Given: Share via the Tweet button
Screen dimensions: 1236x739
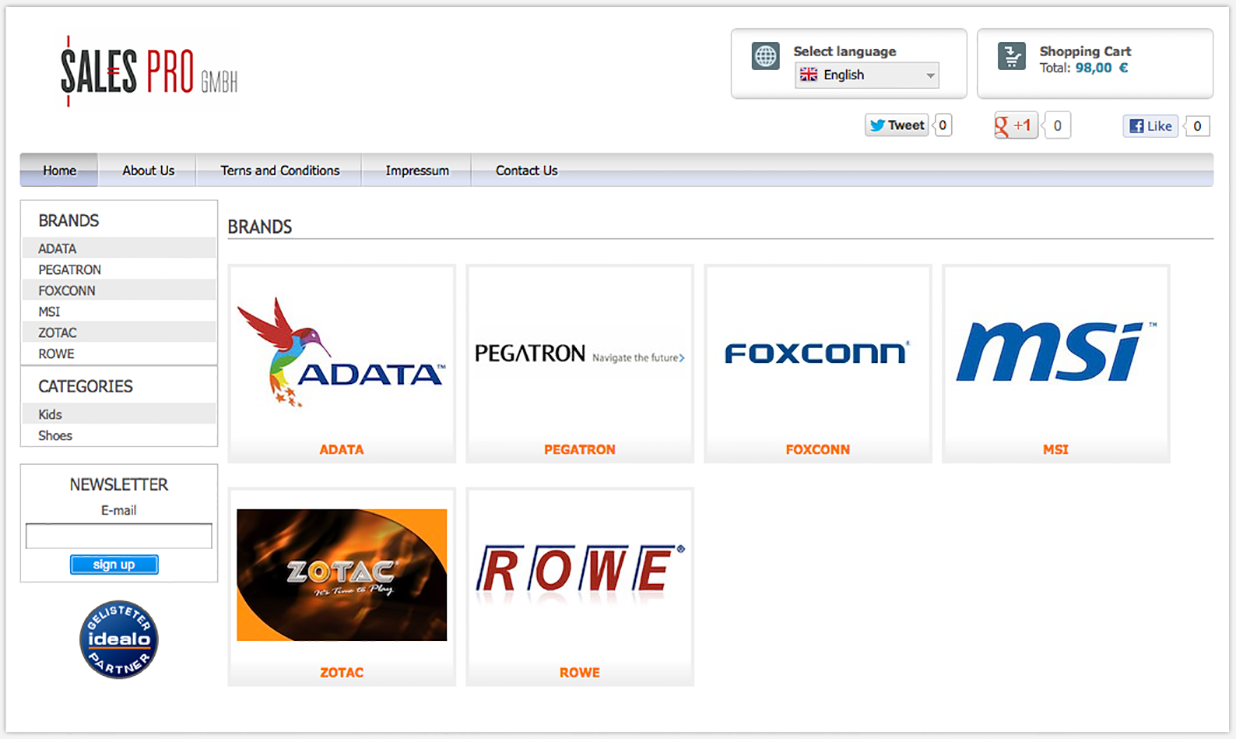Looking at the screenshot, I should point(897,125).
